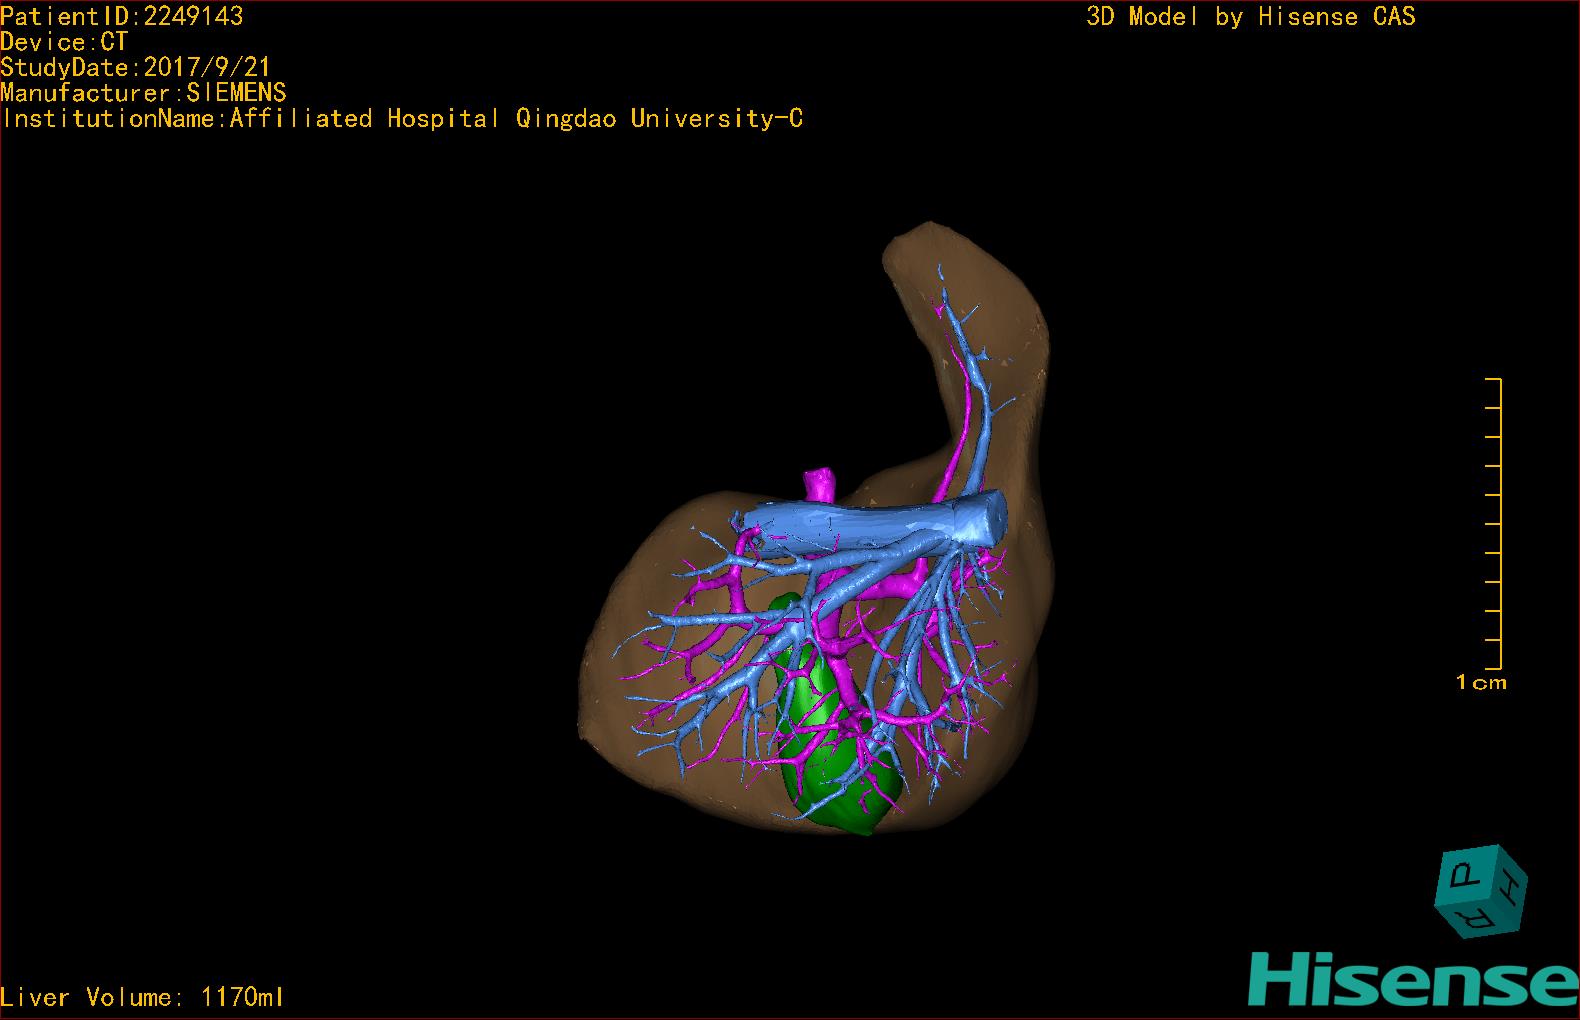Click the orientation cube in the corner
The height and width of the screenshot is (1020, 1580).
tap(1481, 891)
